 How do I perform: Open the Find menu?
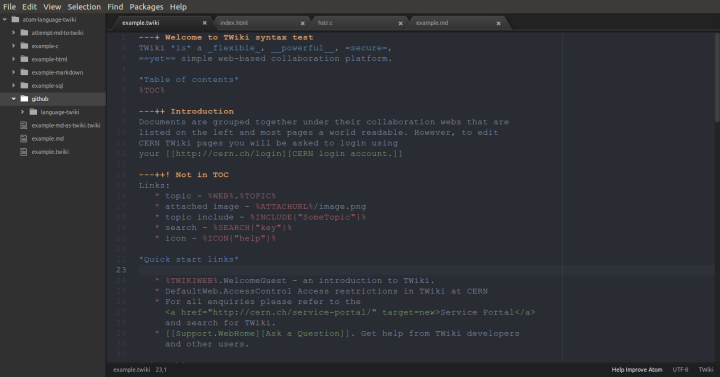coord(115,7)
